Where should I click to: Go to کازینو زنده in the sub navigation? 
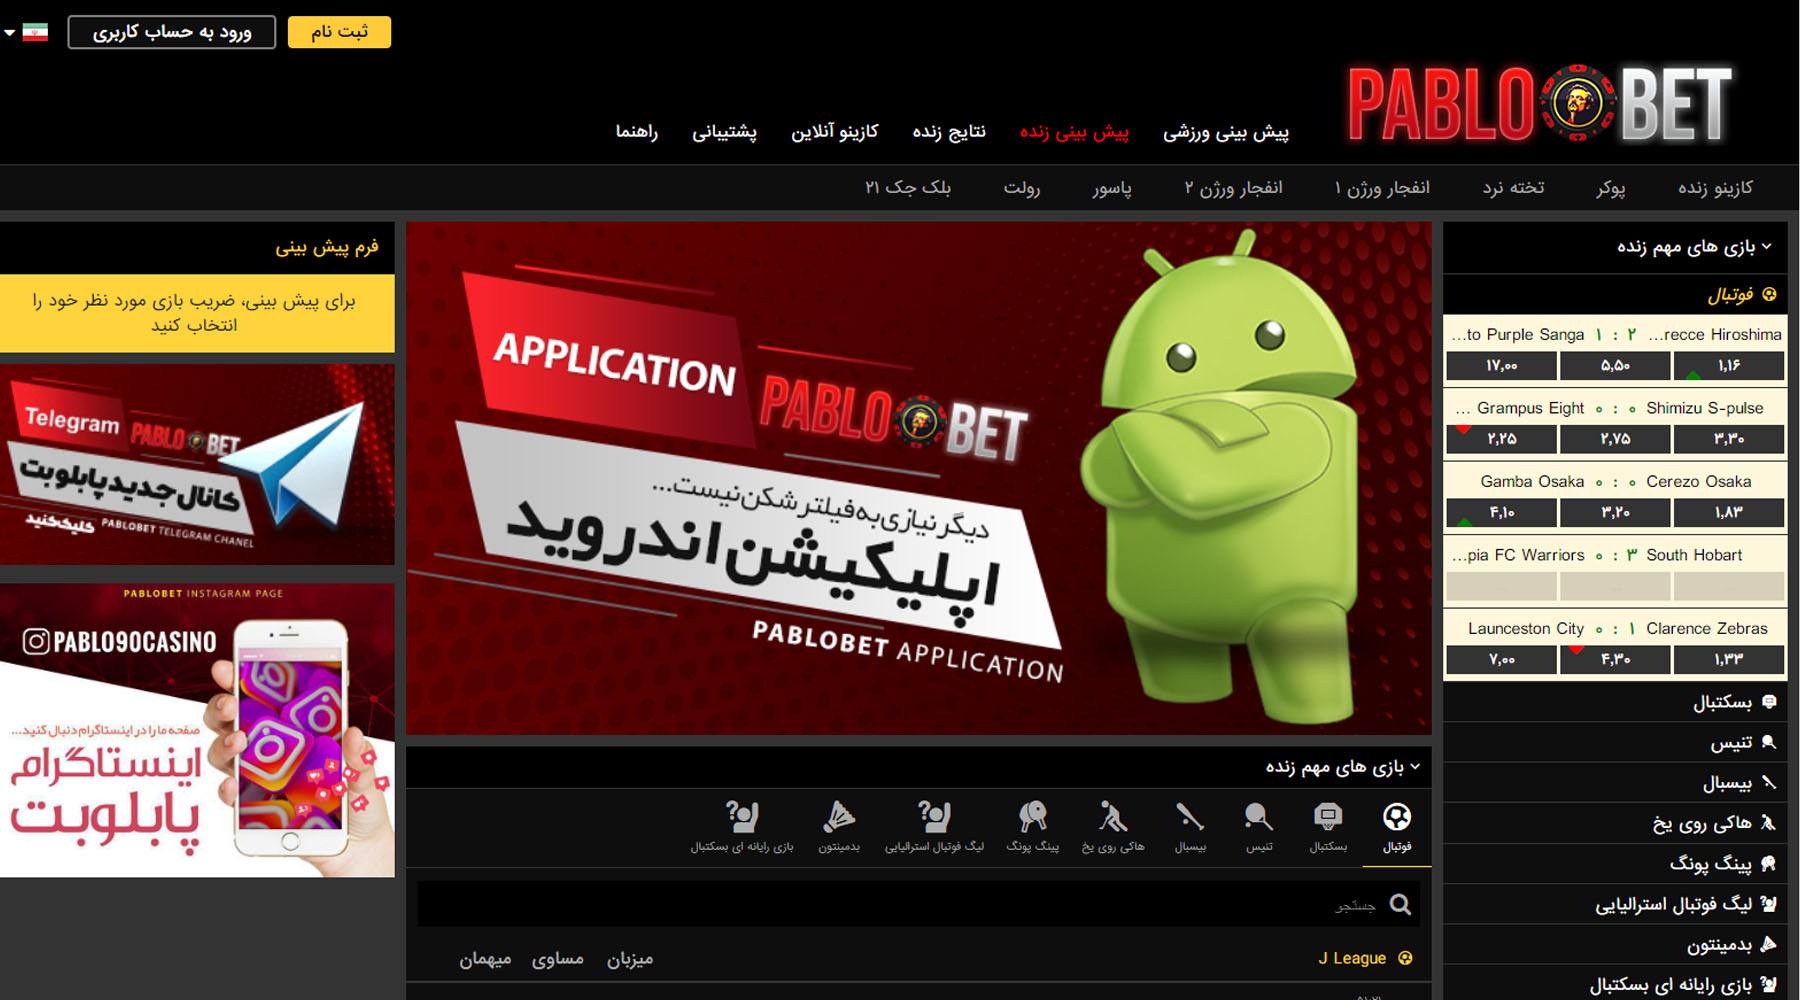1715,188
